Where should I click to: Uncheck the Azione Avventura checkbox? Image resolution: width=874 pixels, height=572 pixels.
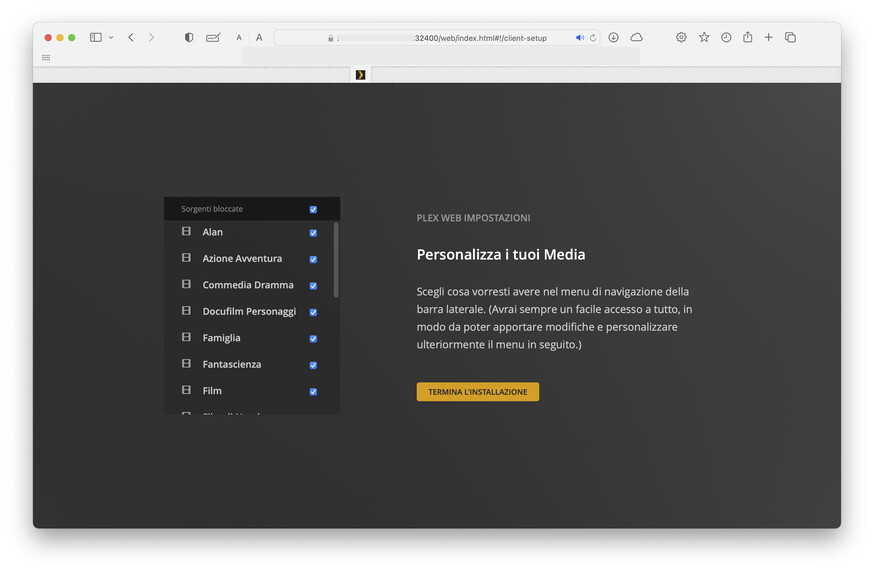coord(313,259)
